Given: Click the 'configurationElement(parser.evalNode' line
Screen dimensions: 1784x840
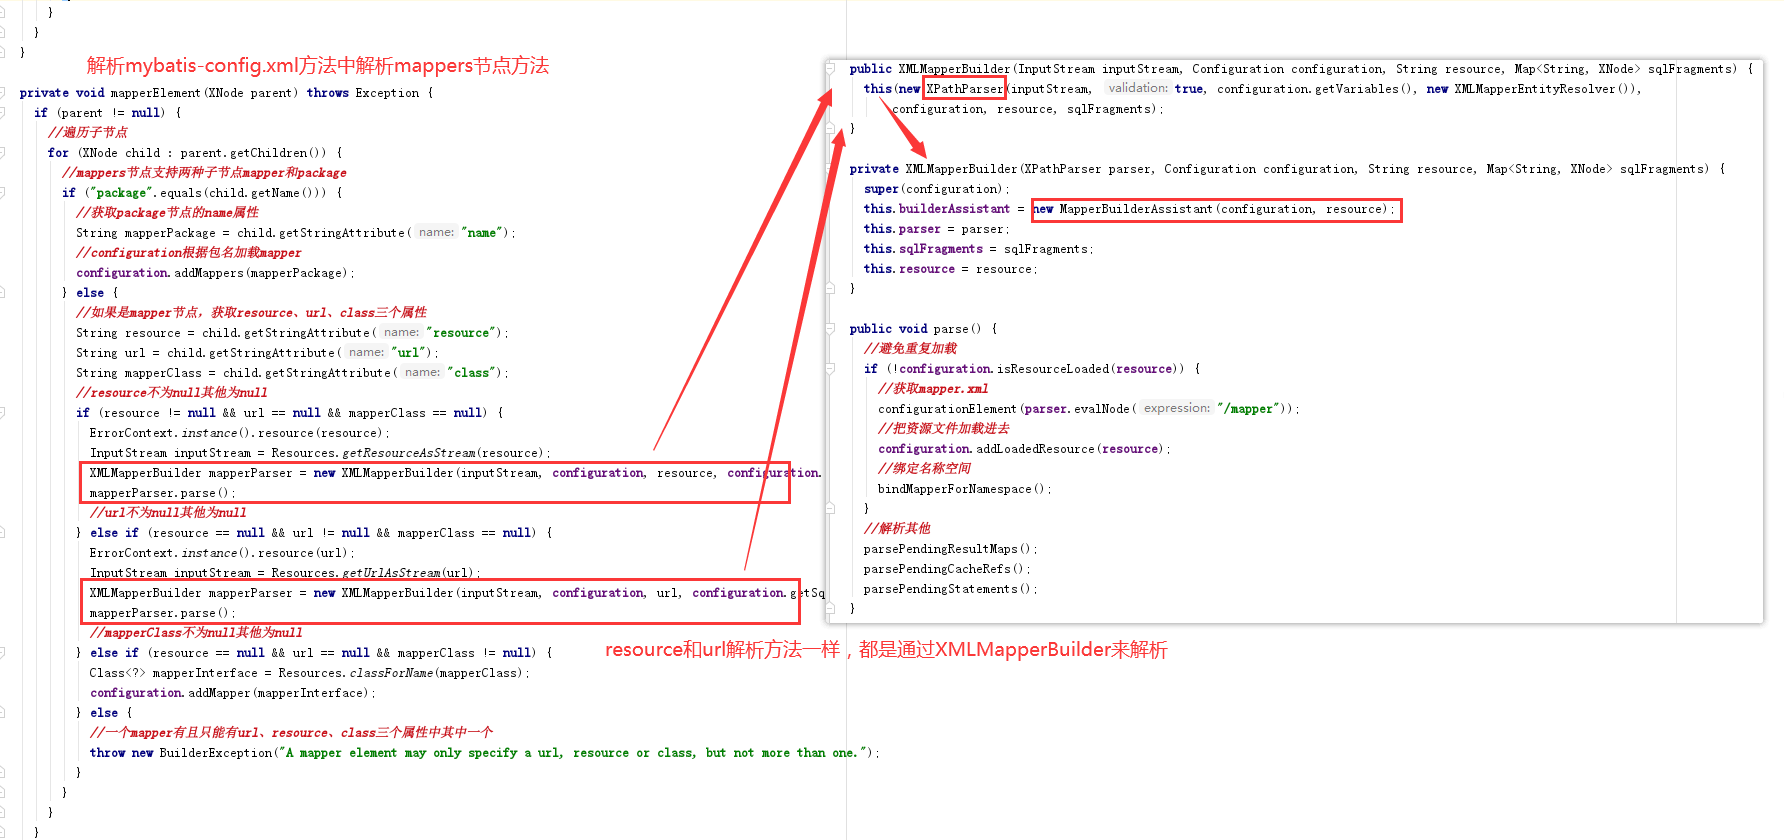Looking at the screenshot, I should [x=1089, y=409].
